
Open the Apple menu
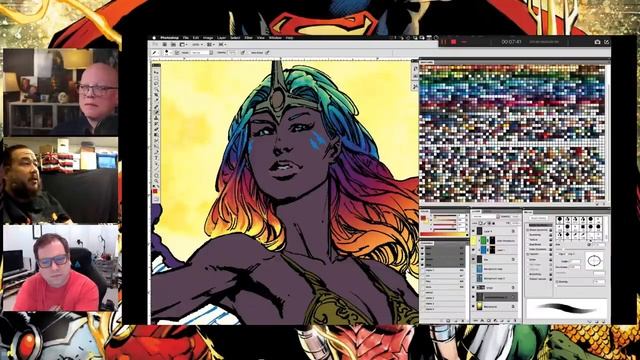154,38
